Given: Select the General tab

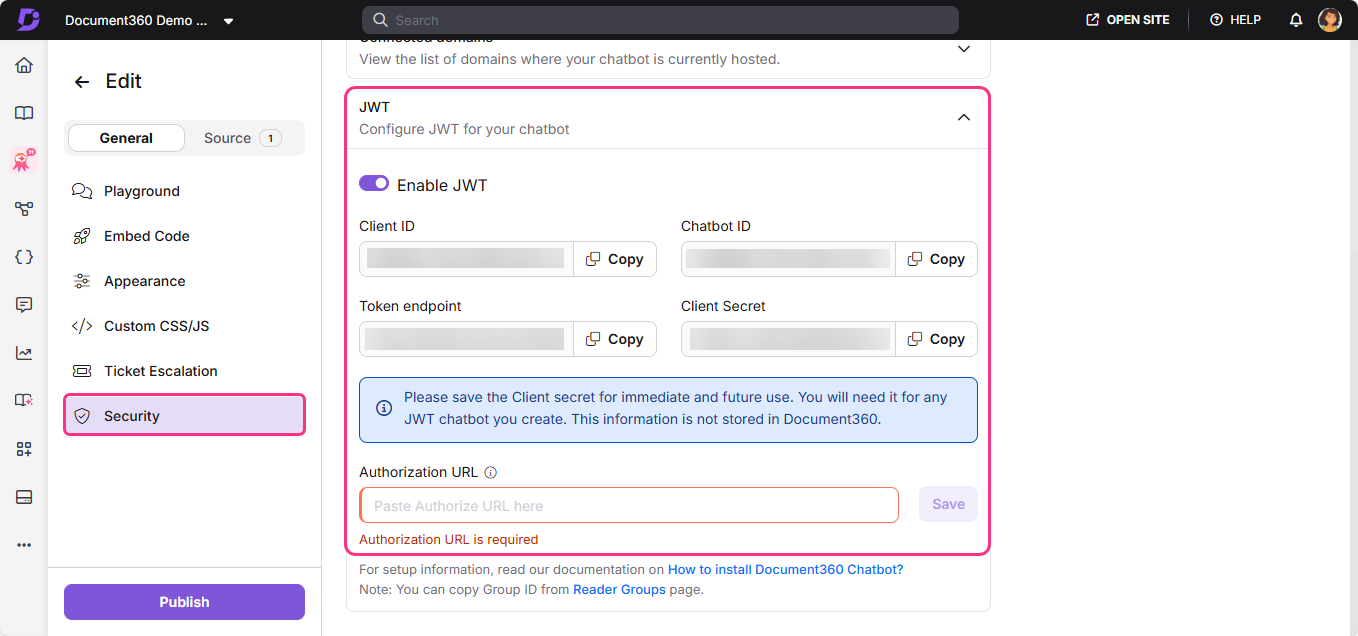Looking at the screenshot, I should (126, 137).
